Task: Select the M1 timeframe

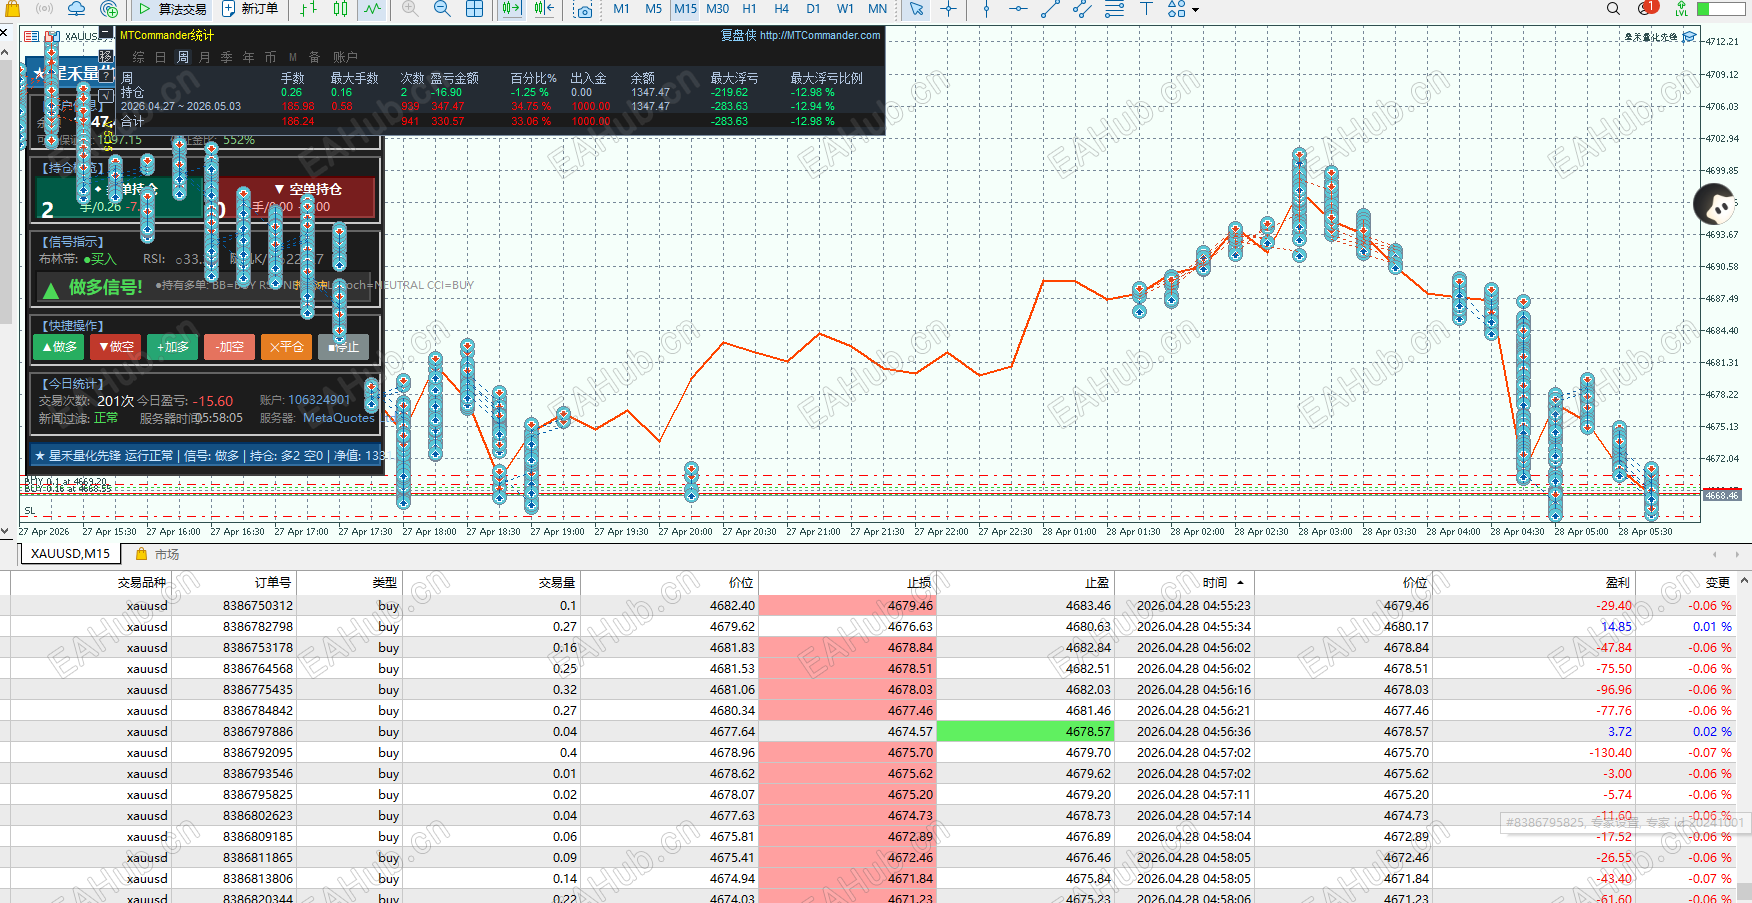Action: tap(621, 9)
